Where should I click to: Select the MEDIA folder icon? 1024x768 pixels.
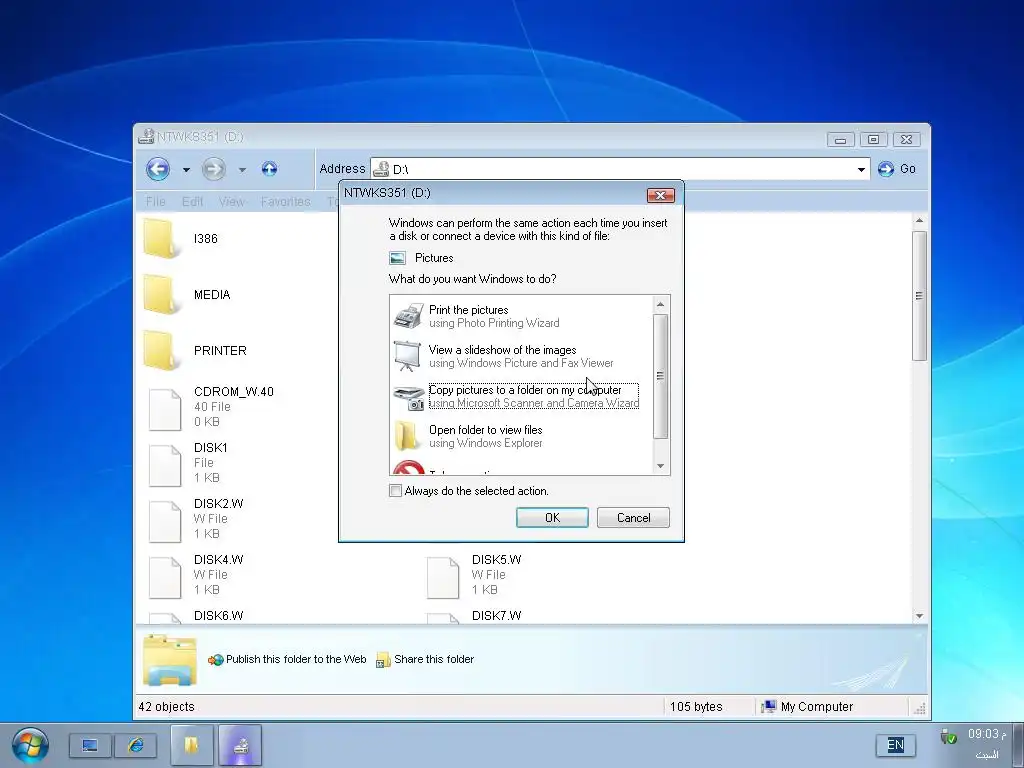[x=161, y=295]
